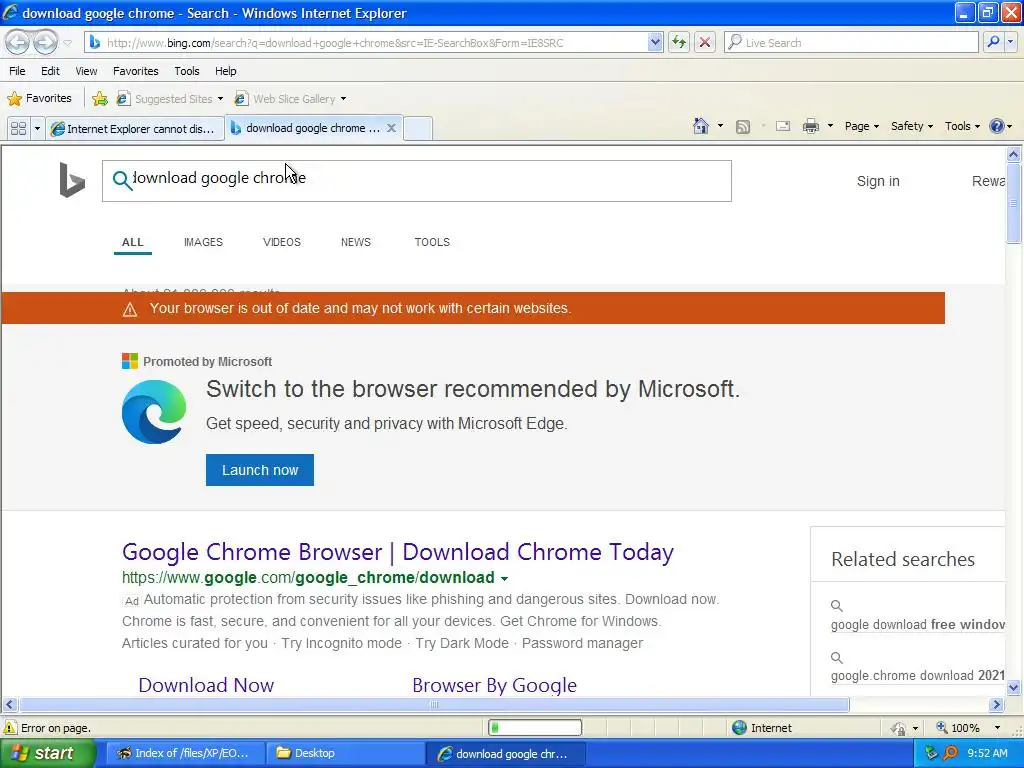Image resolution: width=1024 pixels, height=768 pixels.
Task: Click the vertical scrollbar down arrow
Action: tap(1014, 687)
